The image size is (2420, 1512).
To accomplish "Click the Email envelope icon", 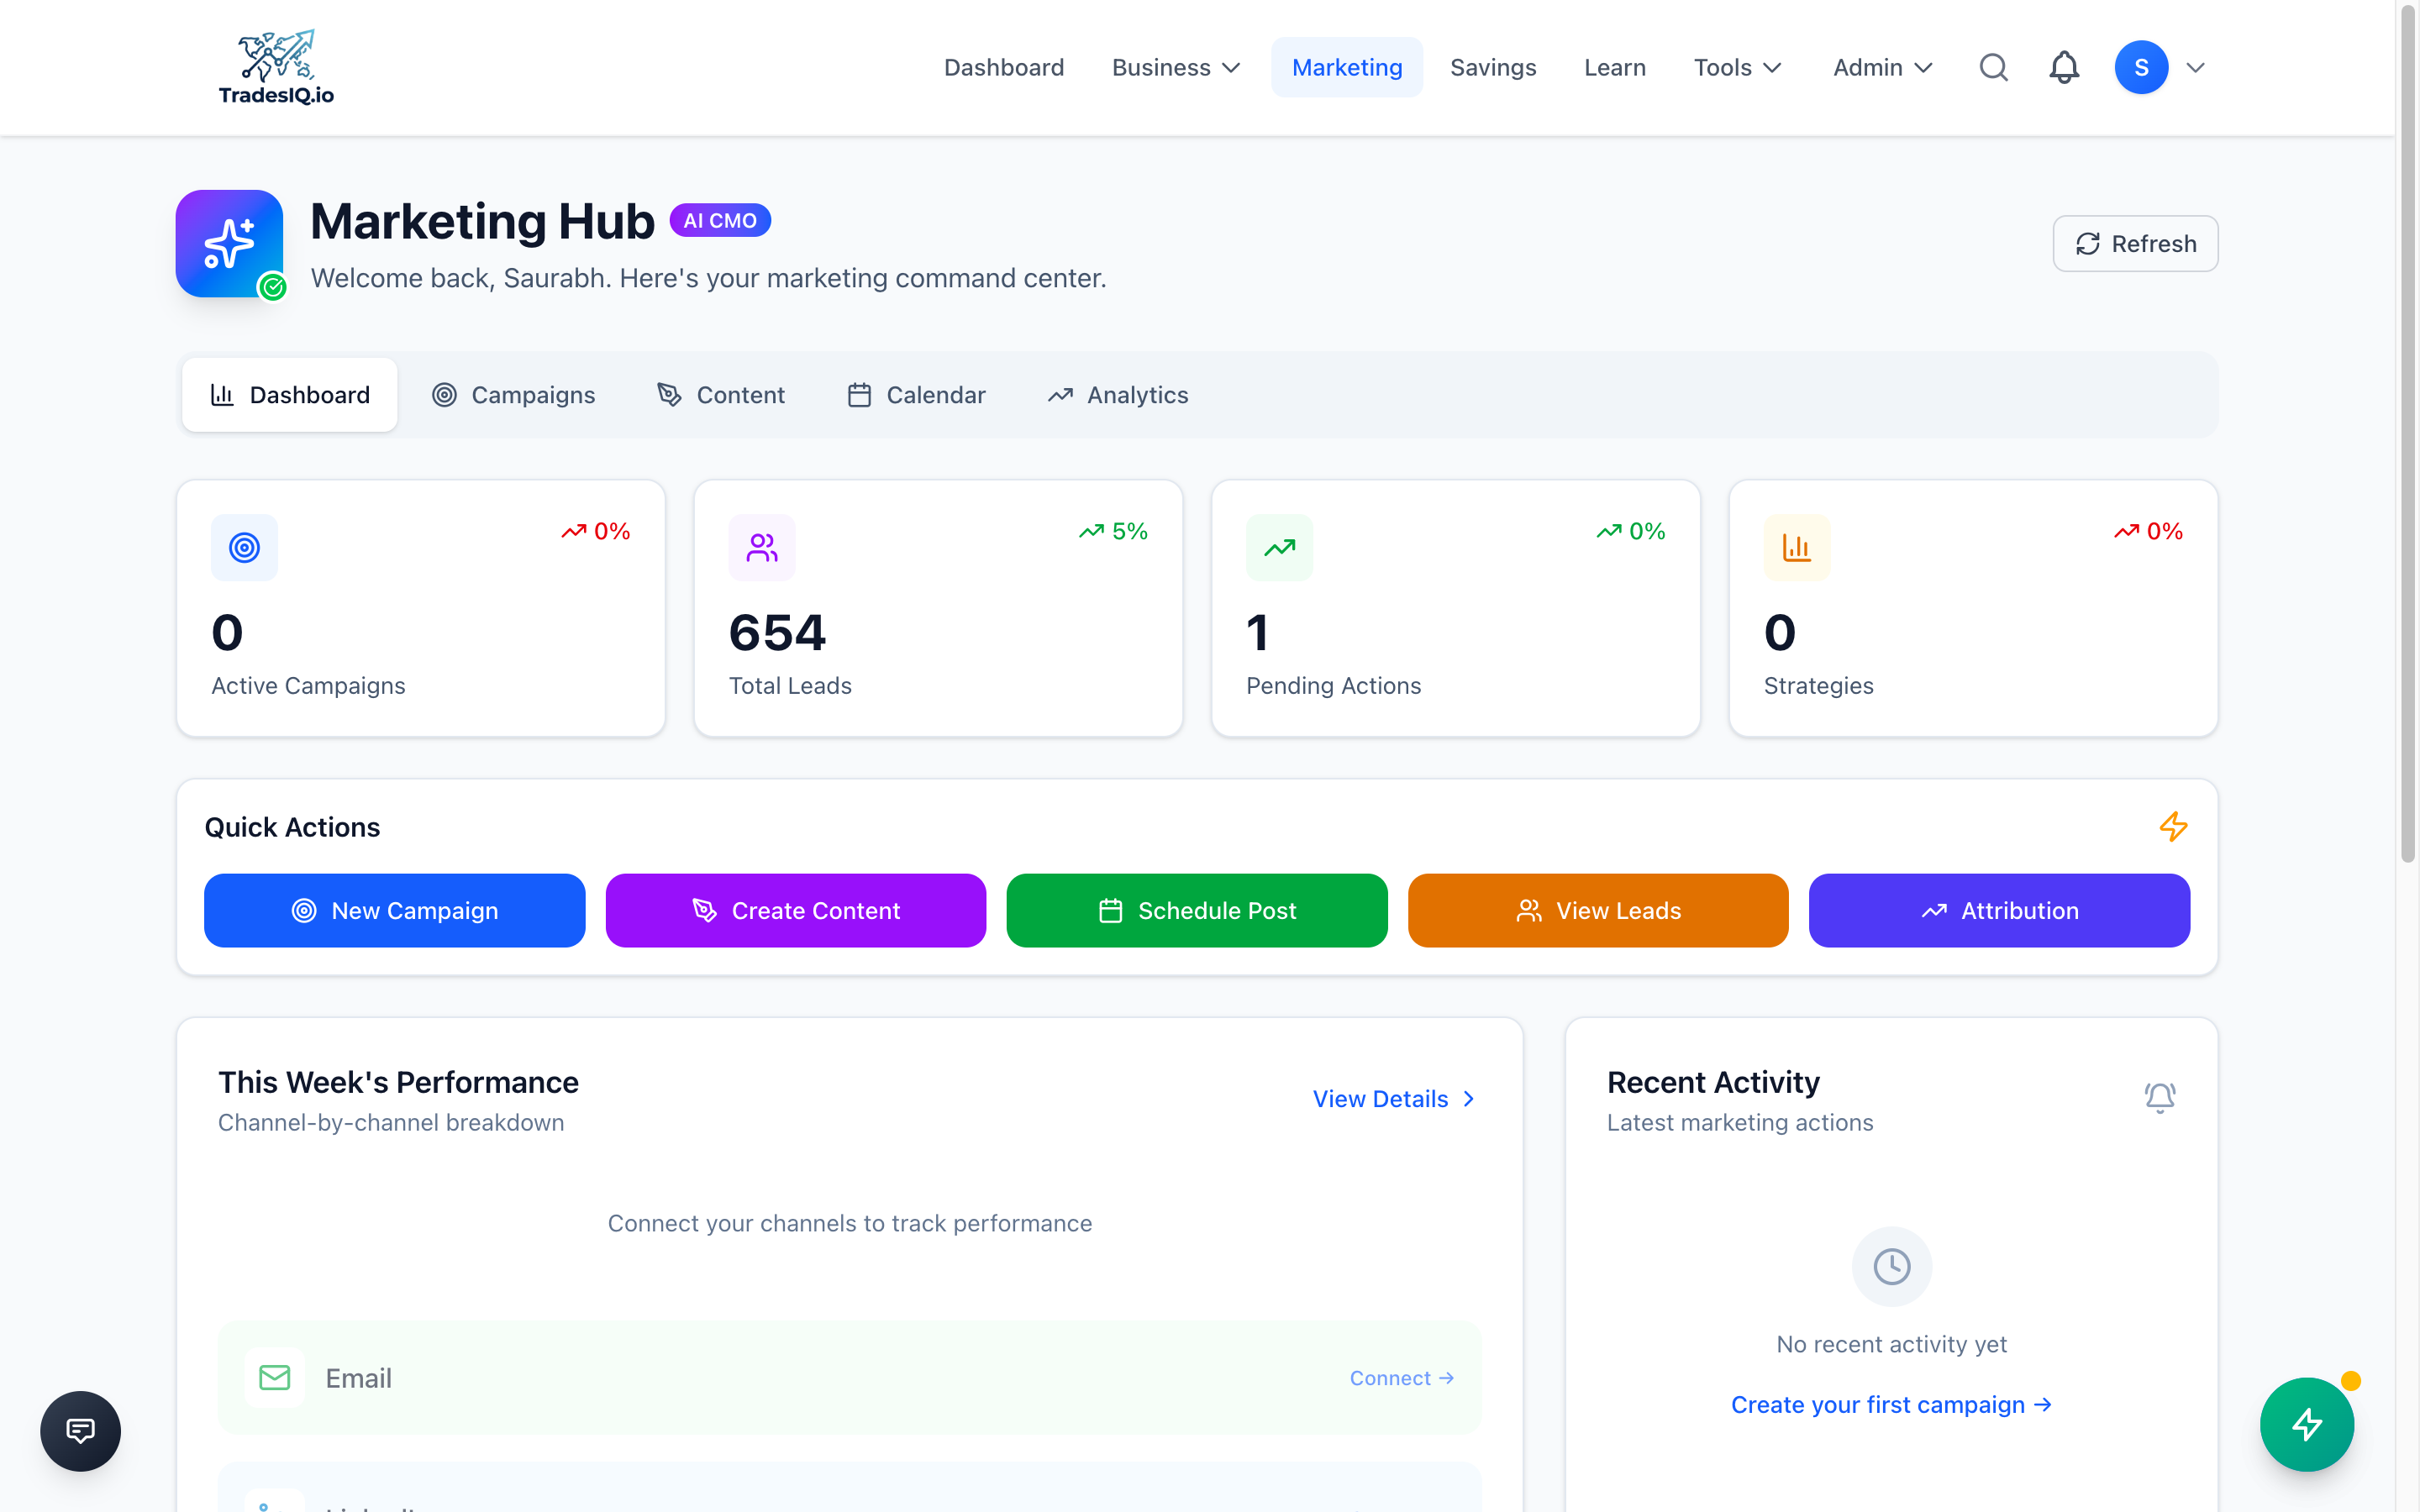I will (275, 1377).
